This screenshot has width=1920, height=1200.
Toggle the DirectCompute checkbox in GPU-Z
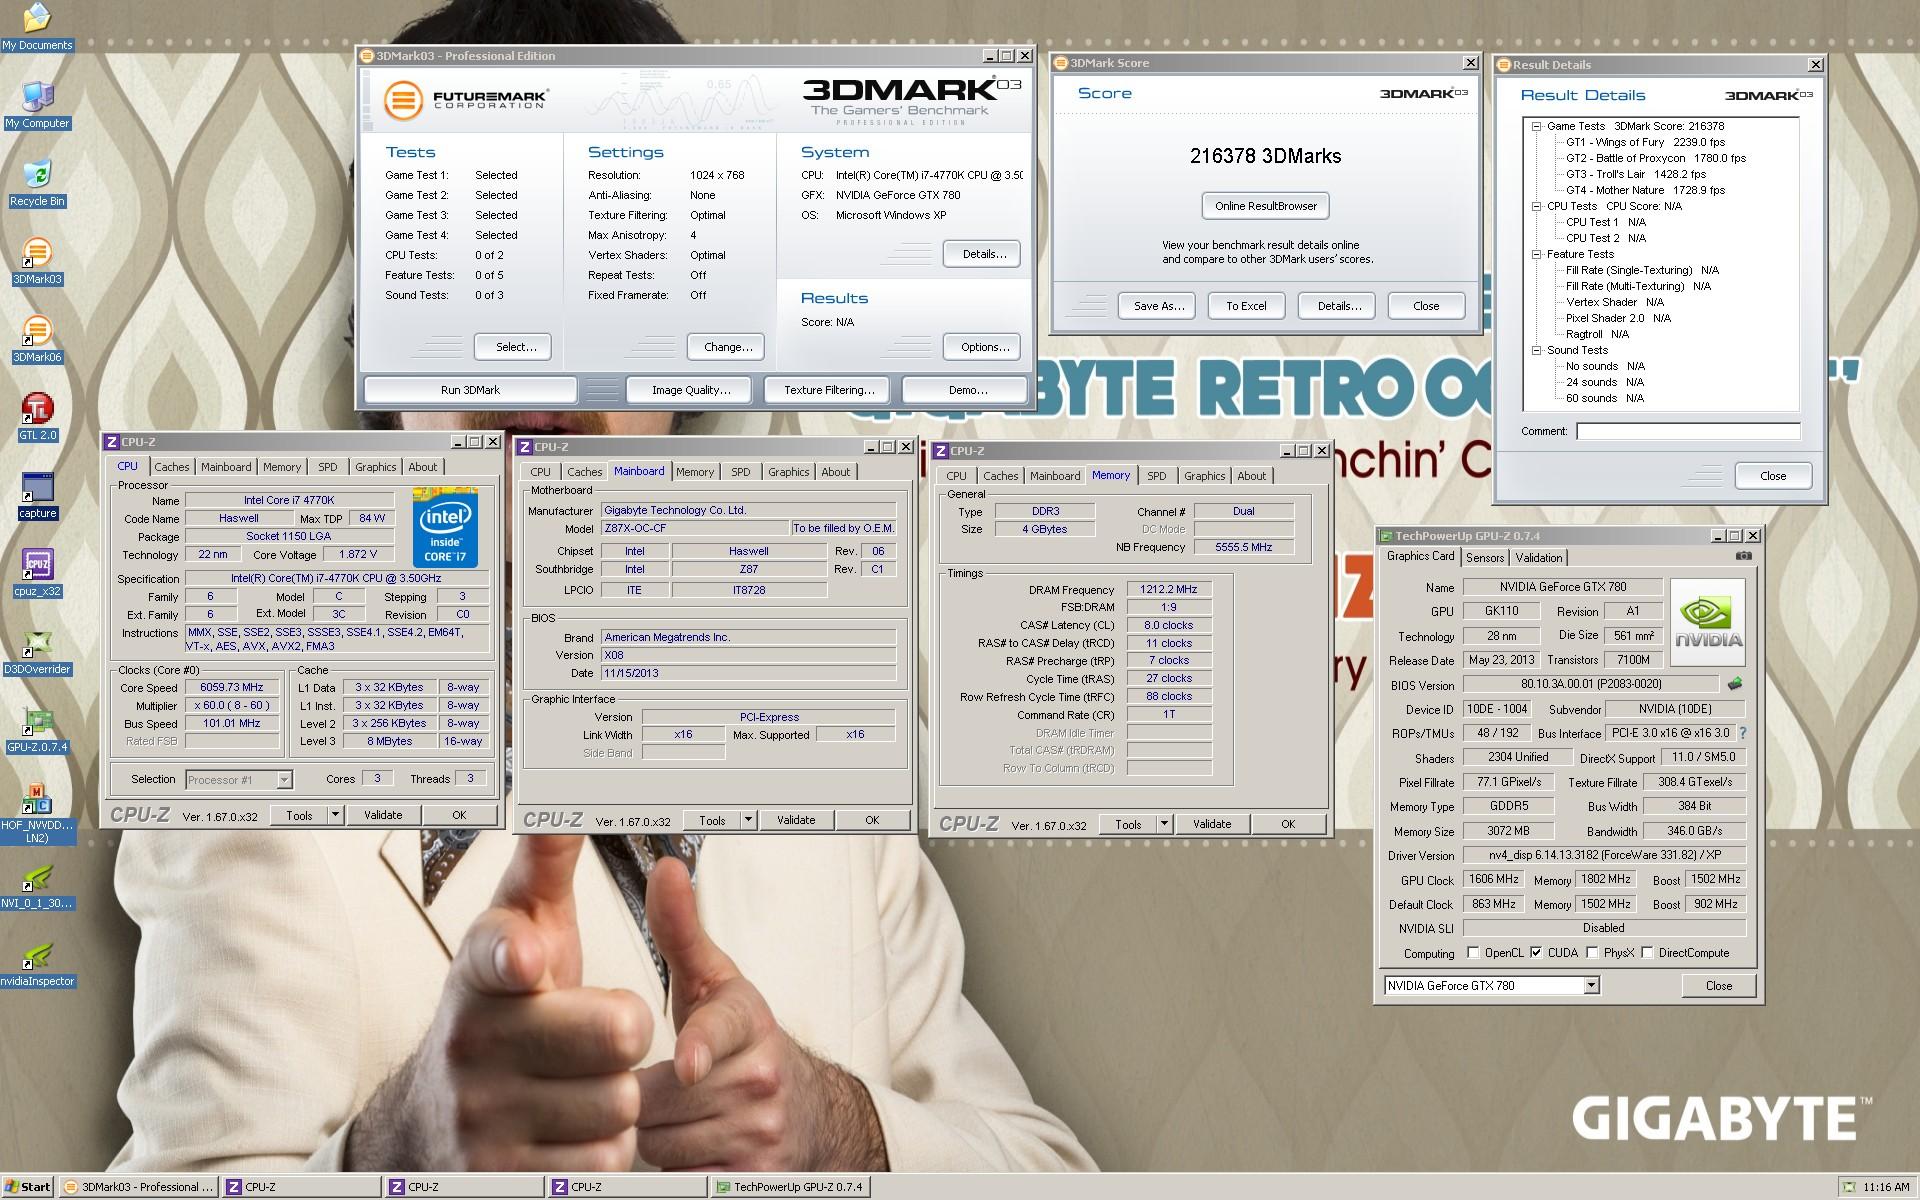tap(1647, 952)
